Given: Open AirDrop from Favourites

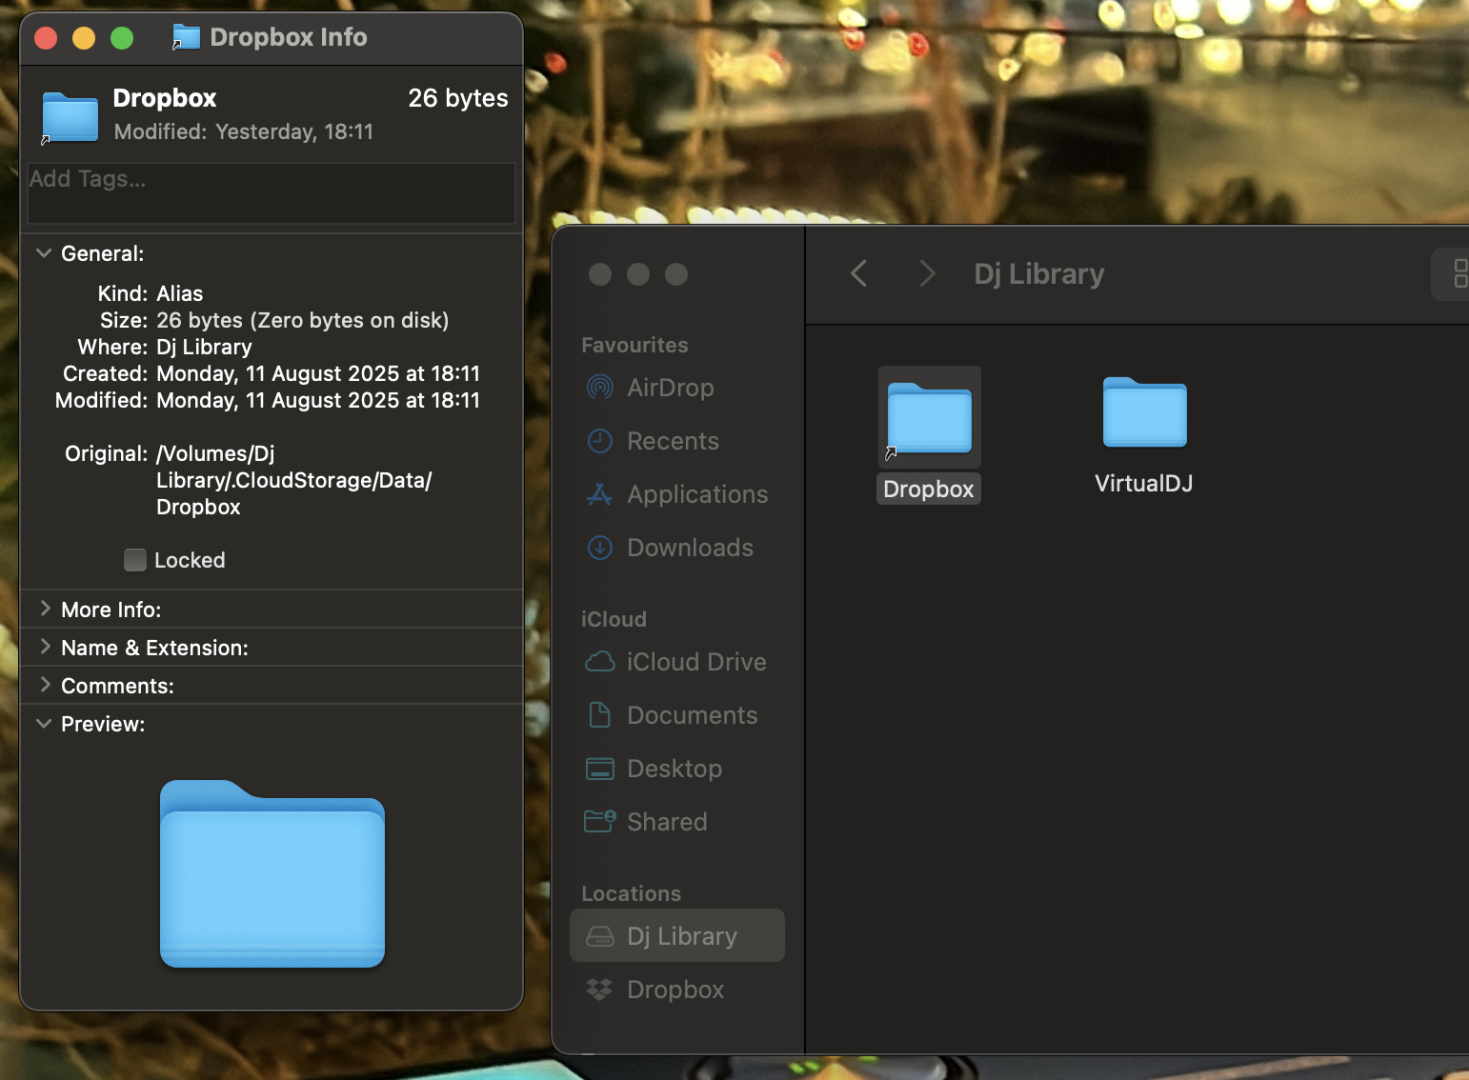Looking at the screenshot, I should click(x=677, y=387).
